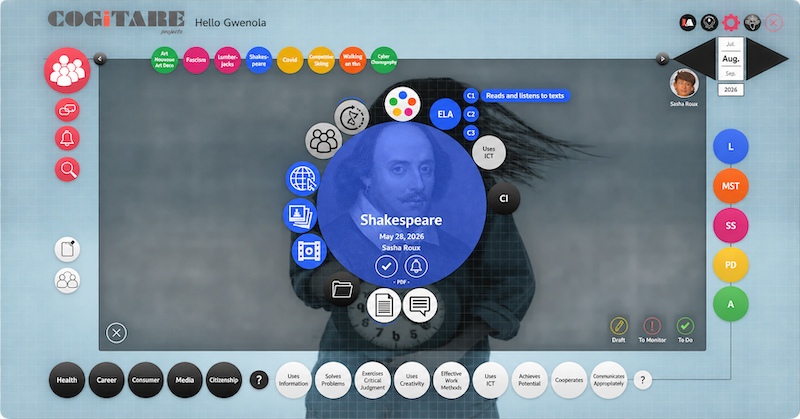
Task: Select Jul. in the month picker
Action: [731, 44]
